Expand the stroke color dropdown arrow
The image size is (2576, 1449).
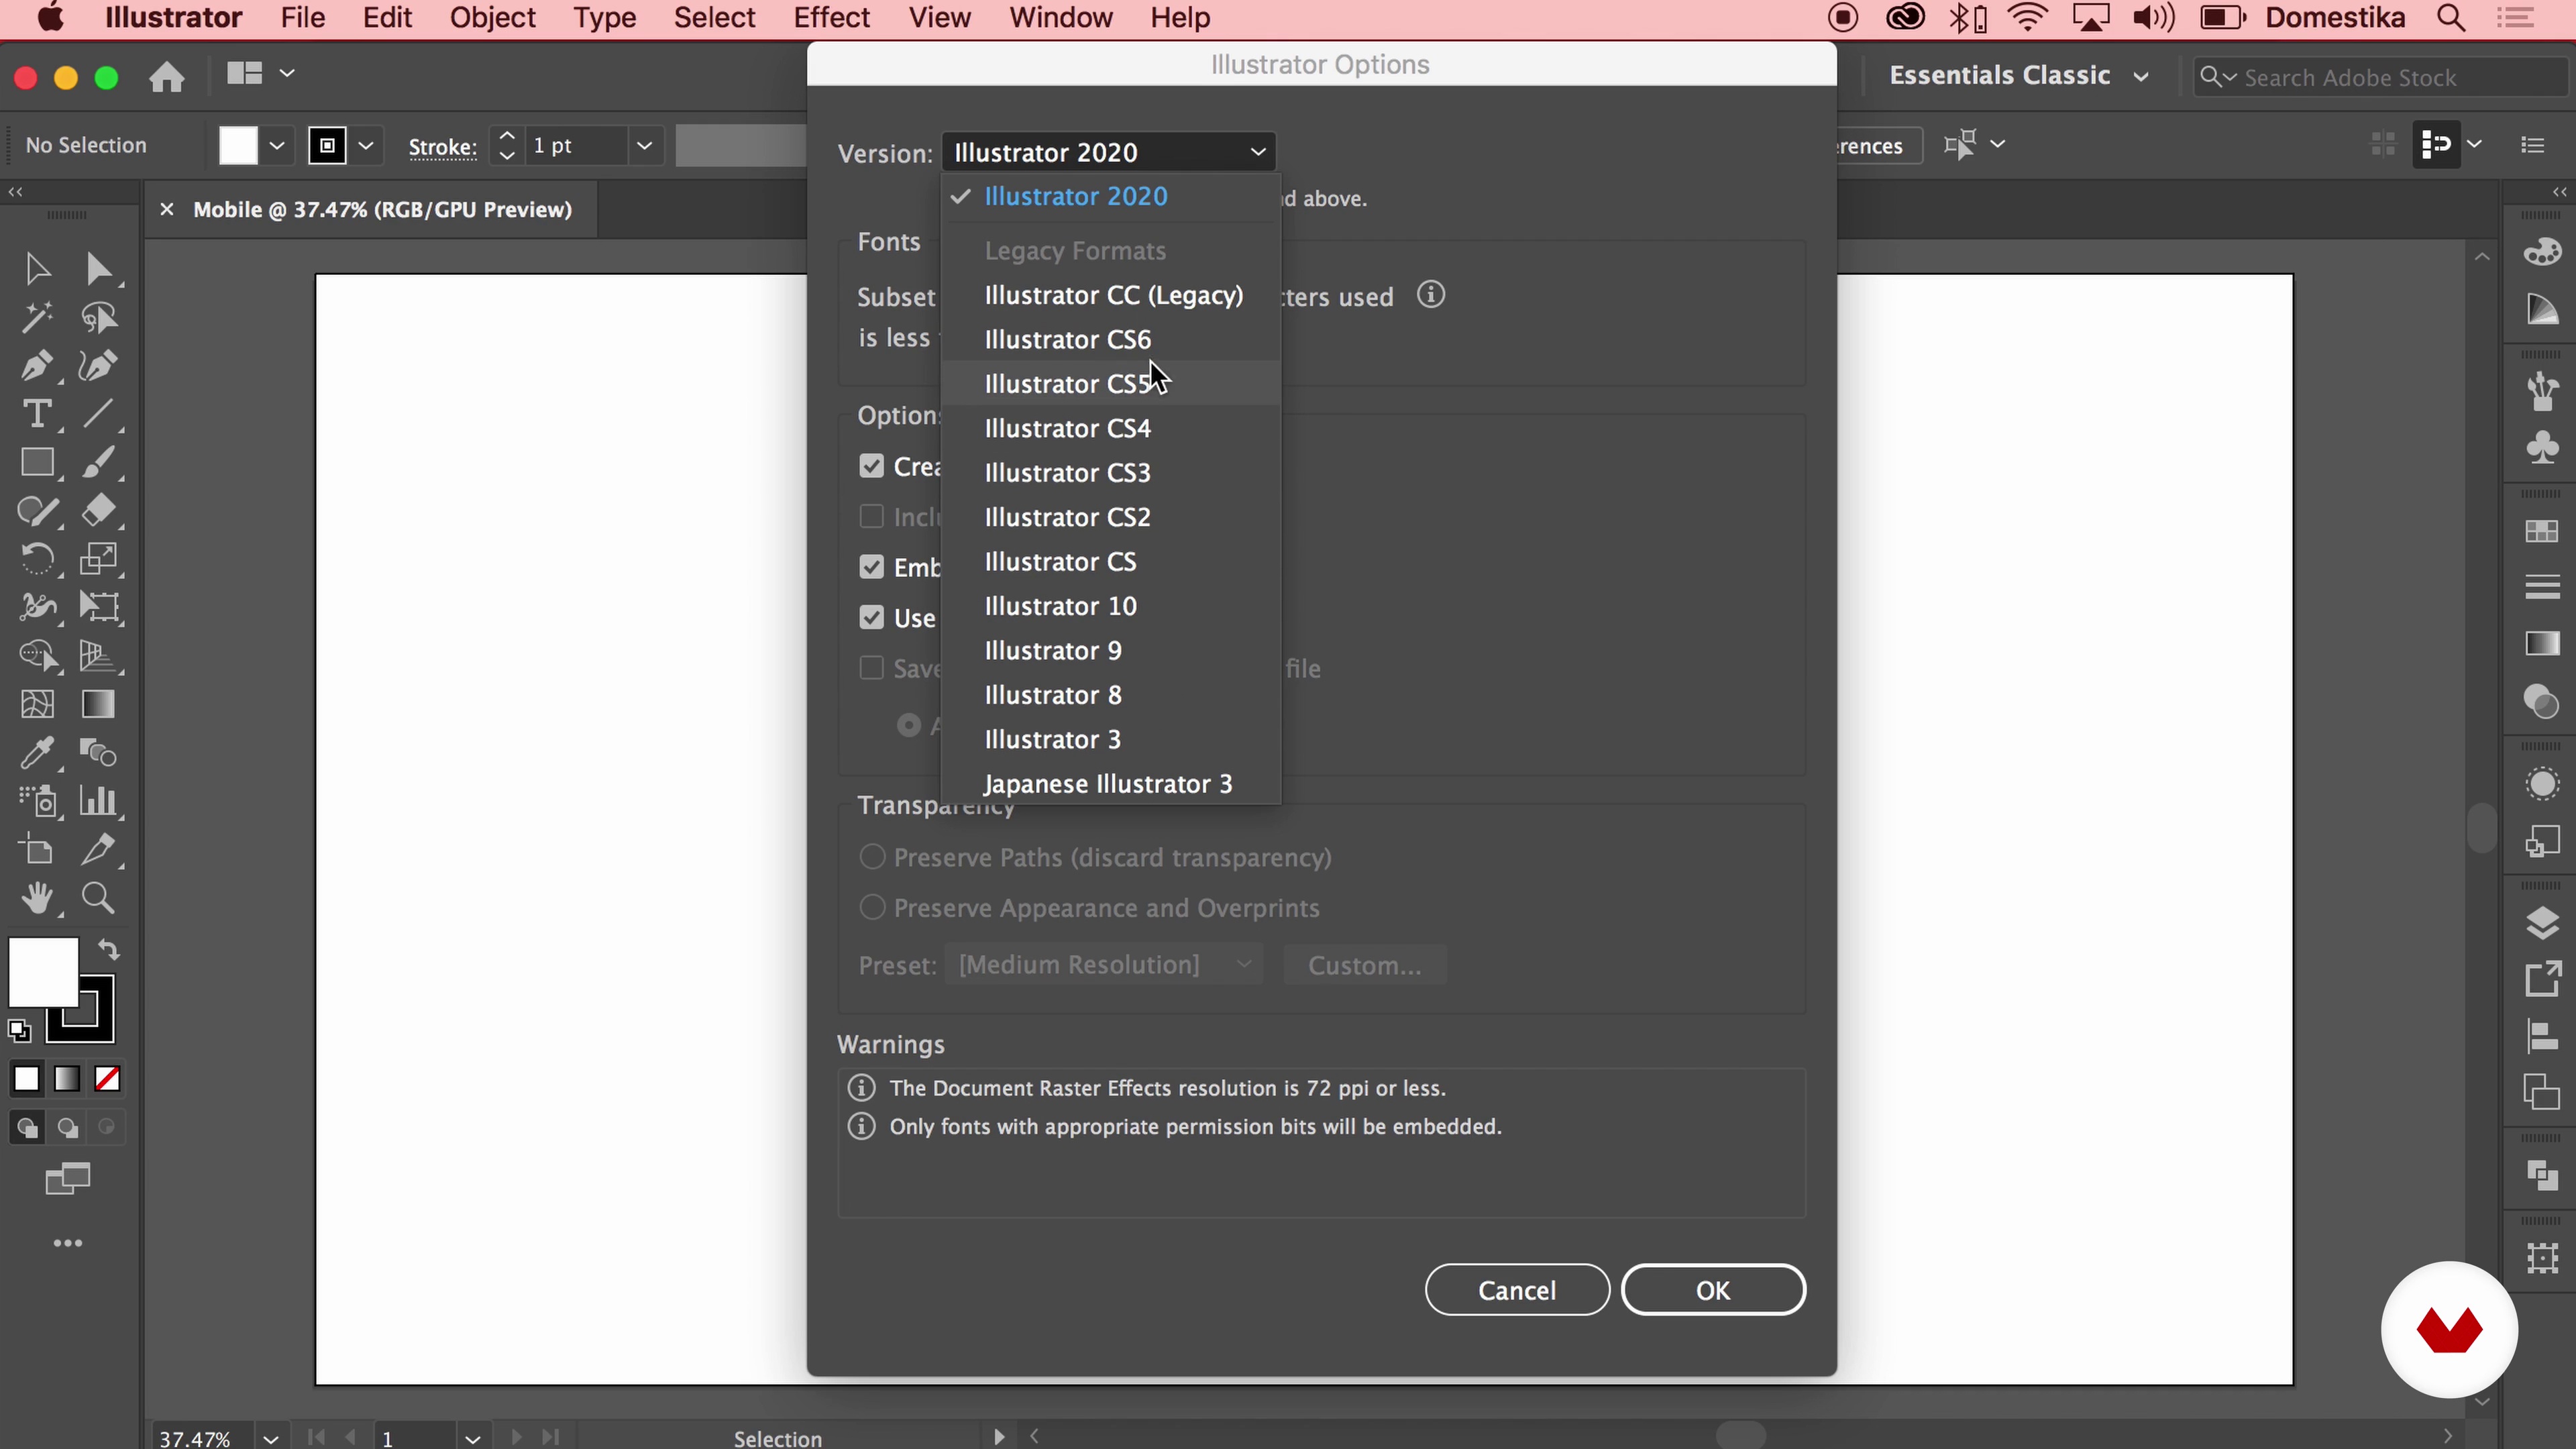click(x=366, y=146)
